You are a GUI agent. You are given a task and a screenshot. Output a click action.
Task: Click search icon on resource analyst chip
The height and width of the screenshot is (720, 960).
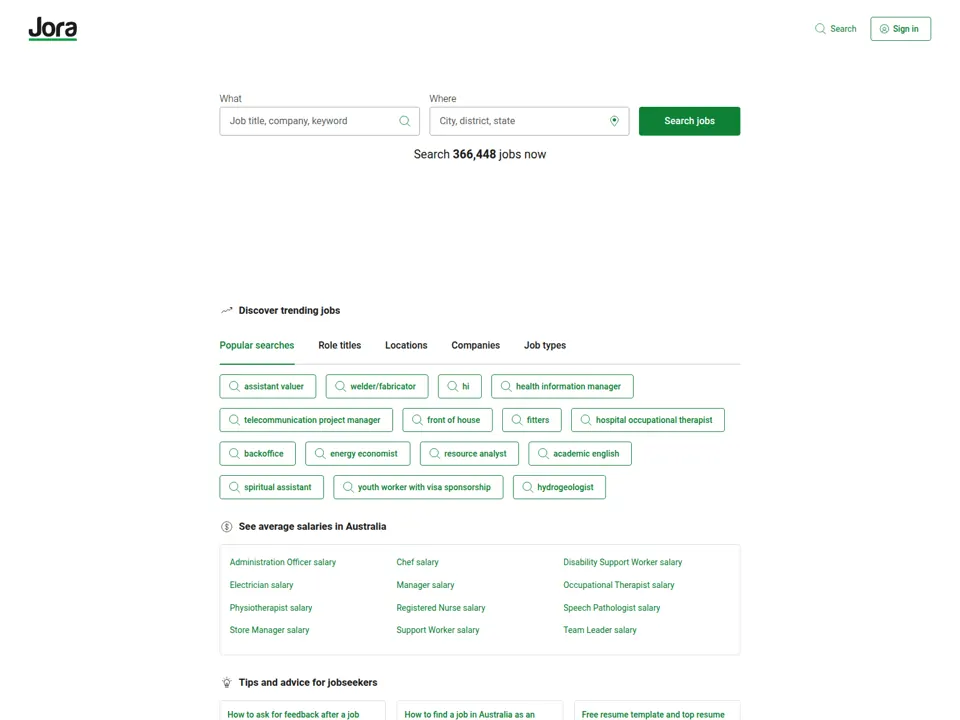434,454
